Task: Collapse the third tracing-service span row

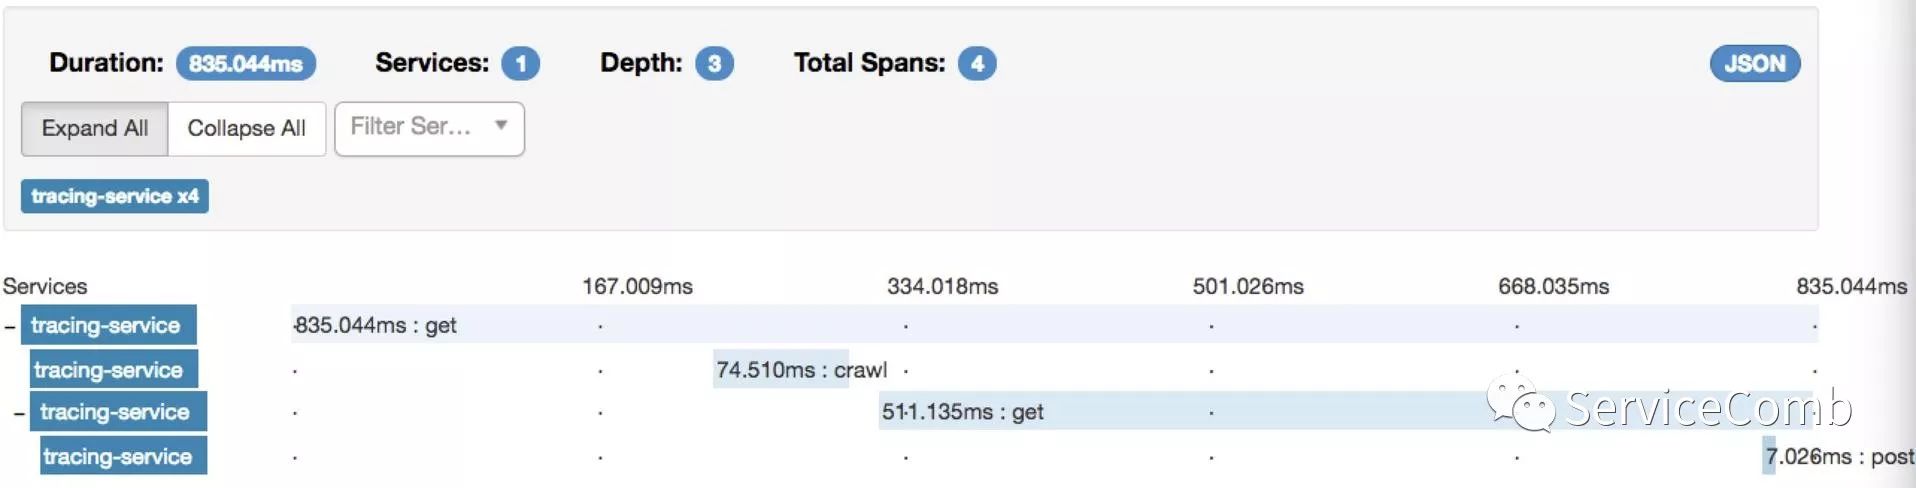Action: (19, 413)
